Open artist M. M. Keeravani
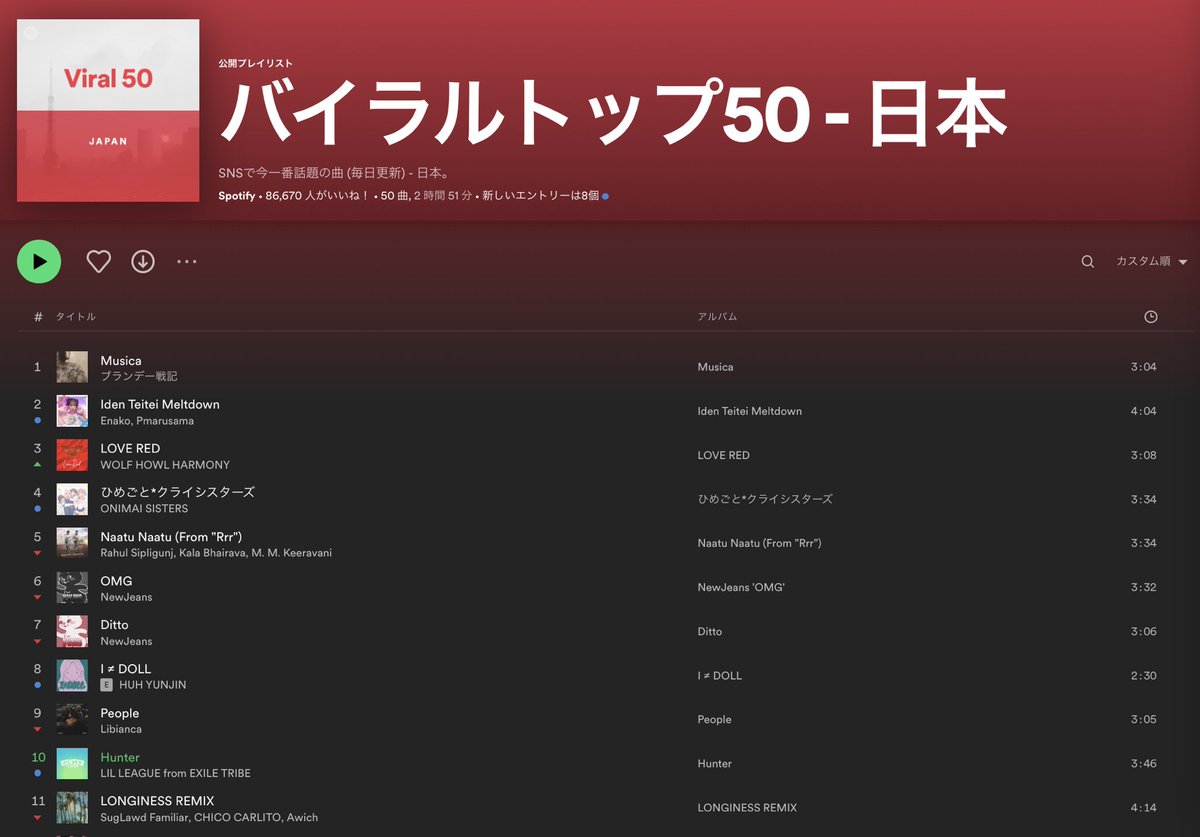Image resolution: width=1200 pixels, height=837 pixels. click(294, 553)
